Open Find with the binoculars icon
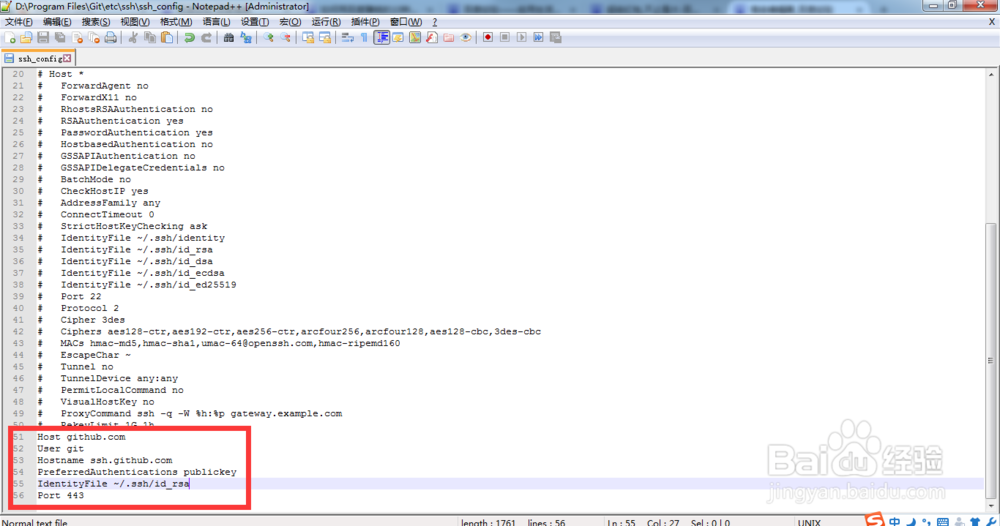 click(228, 38)
